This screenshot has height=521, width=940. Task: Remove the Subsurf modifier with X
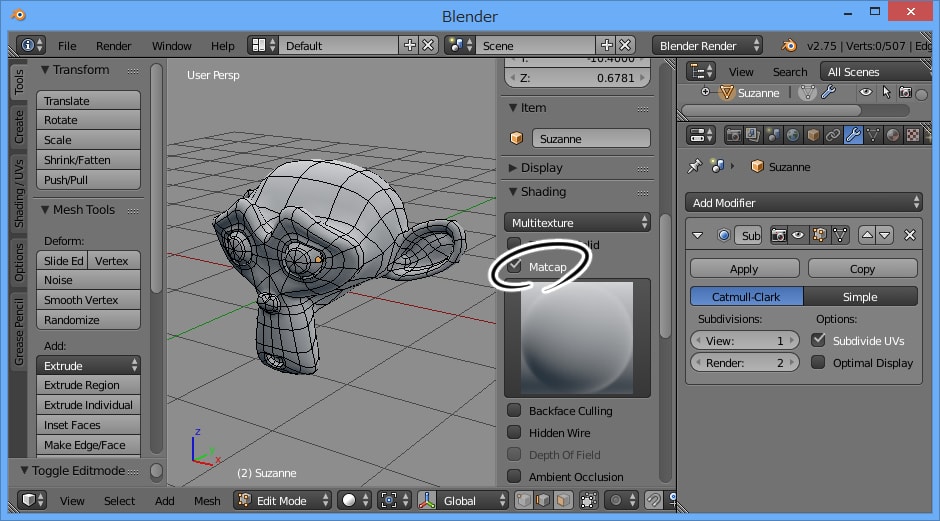tap(909, 235)
